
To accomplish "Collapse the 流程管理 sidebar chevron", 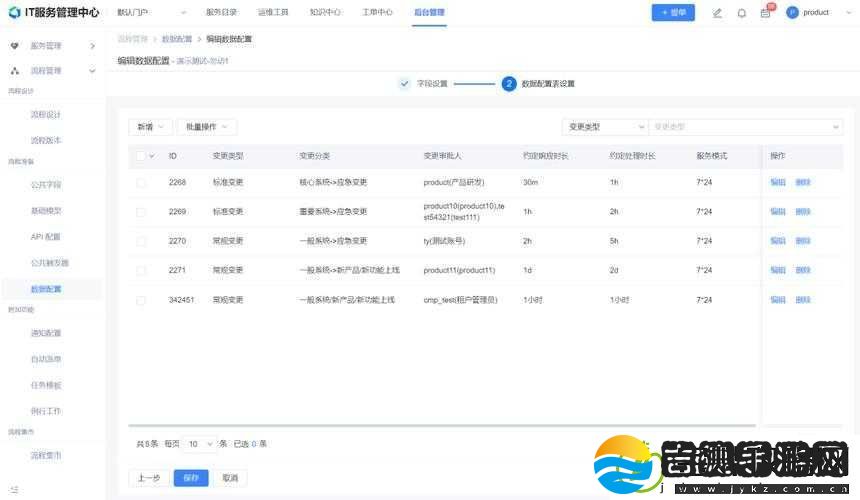I will (92, 71).
